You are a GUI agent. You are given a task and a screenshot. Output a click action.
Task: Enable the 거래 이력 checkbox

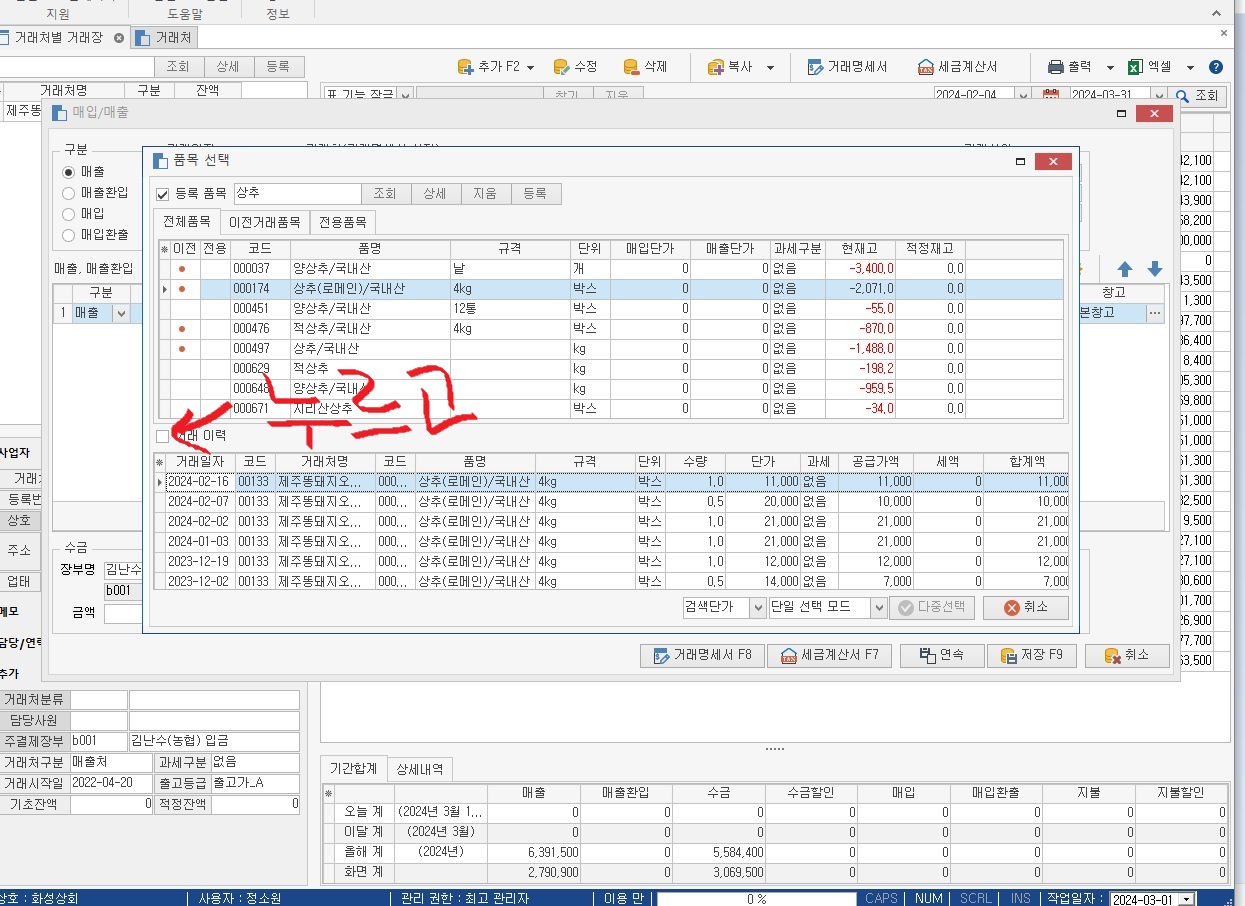[x=163, y=436]
